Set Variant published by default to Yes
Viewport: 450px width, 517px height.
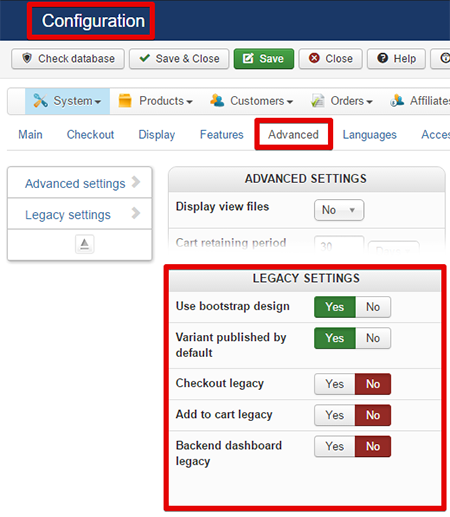[335, 338]
